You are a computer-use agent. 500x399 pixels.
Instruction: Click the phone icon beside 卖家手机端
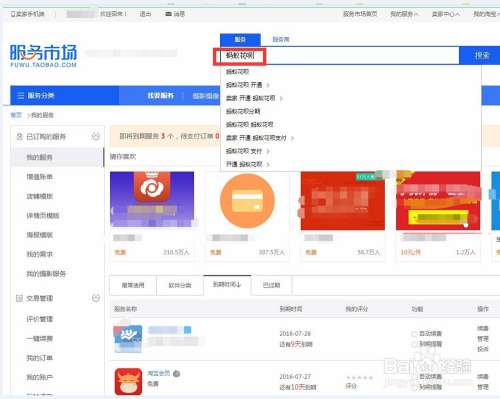pyautogui.click(x=13, y=14)
